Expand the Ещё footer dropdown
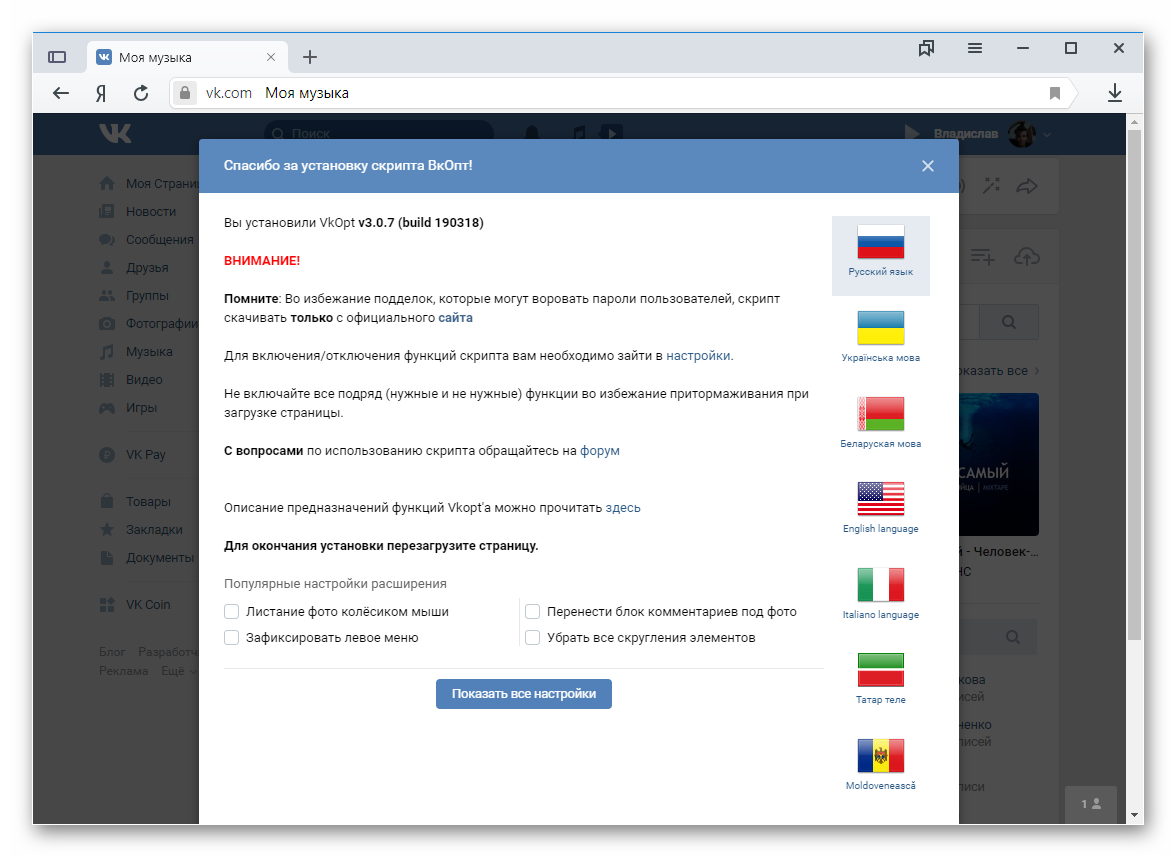 (x=179, y=671)
